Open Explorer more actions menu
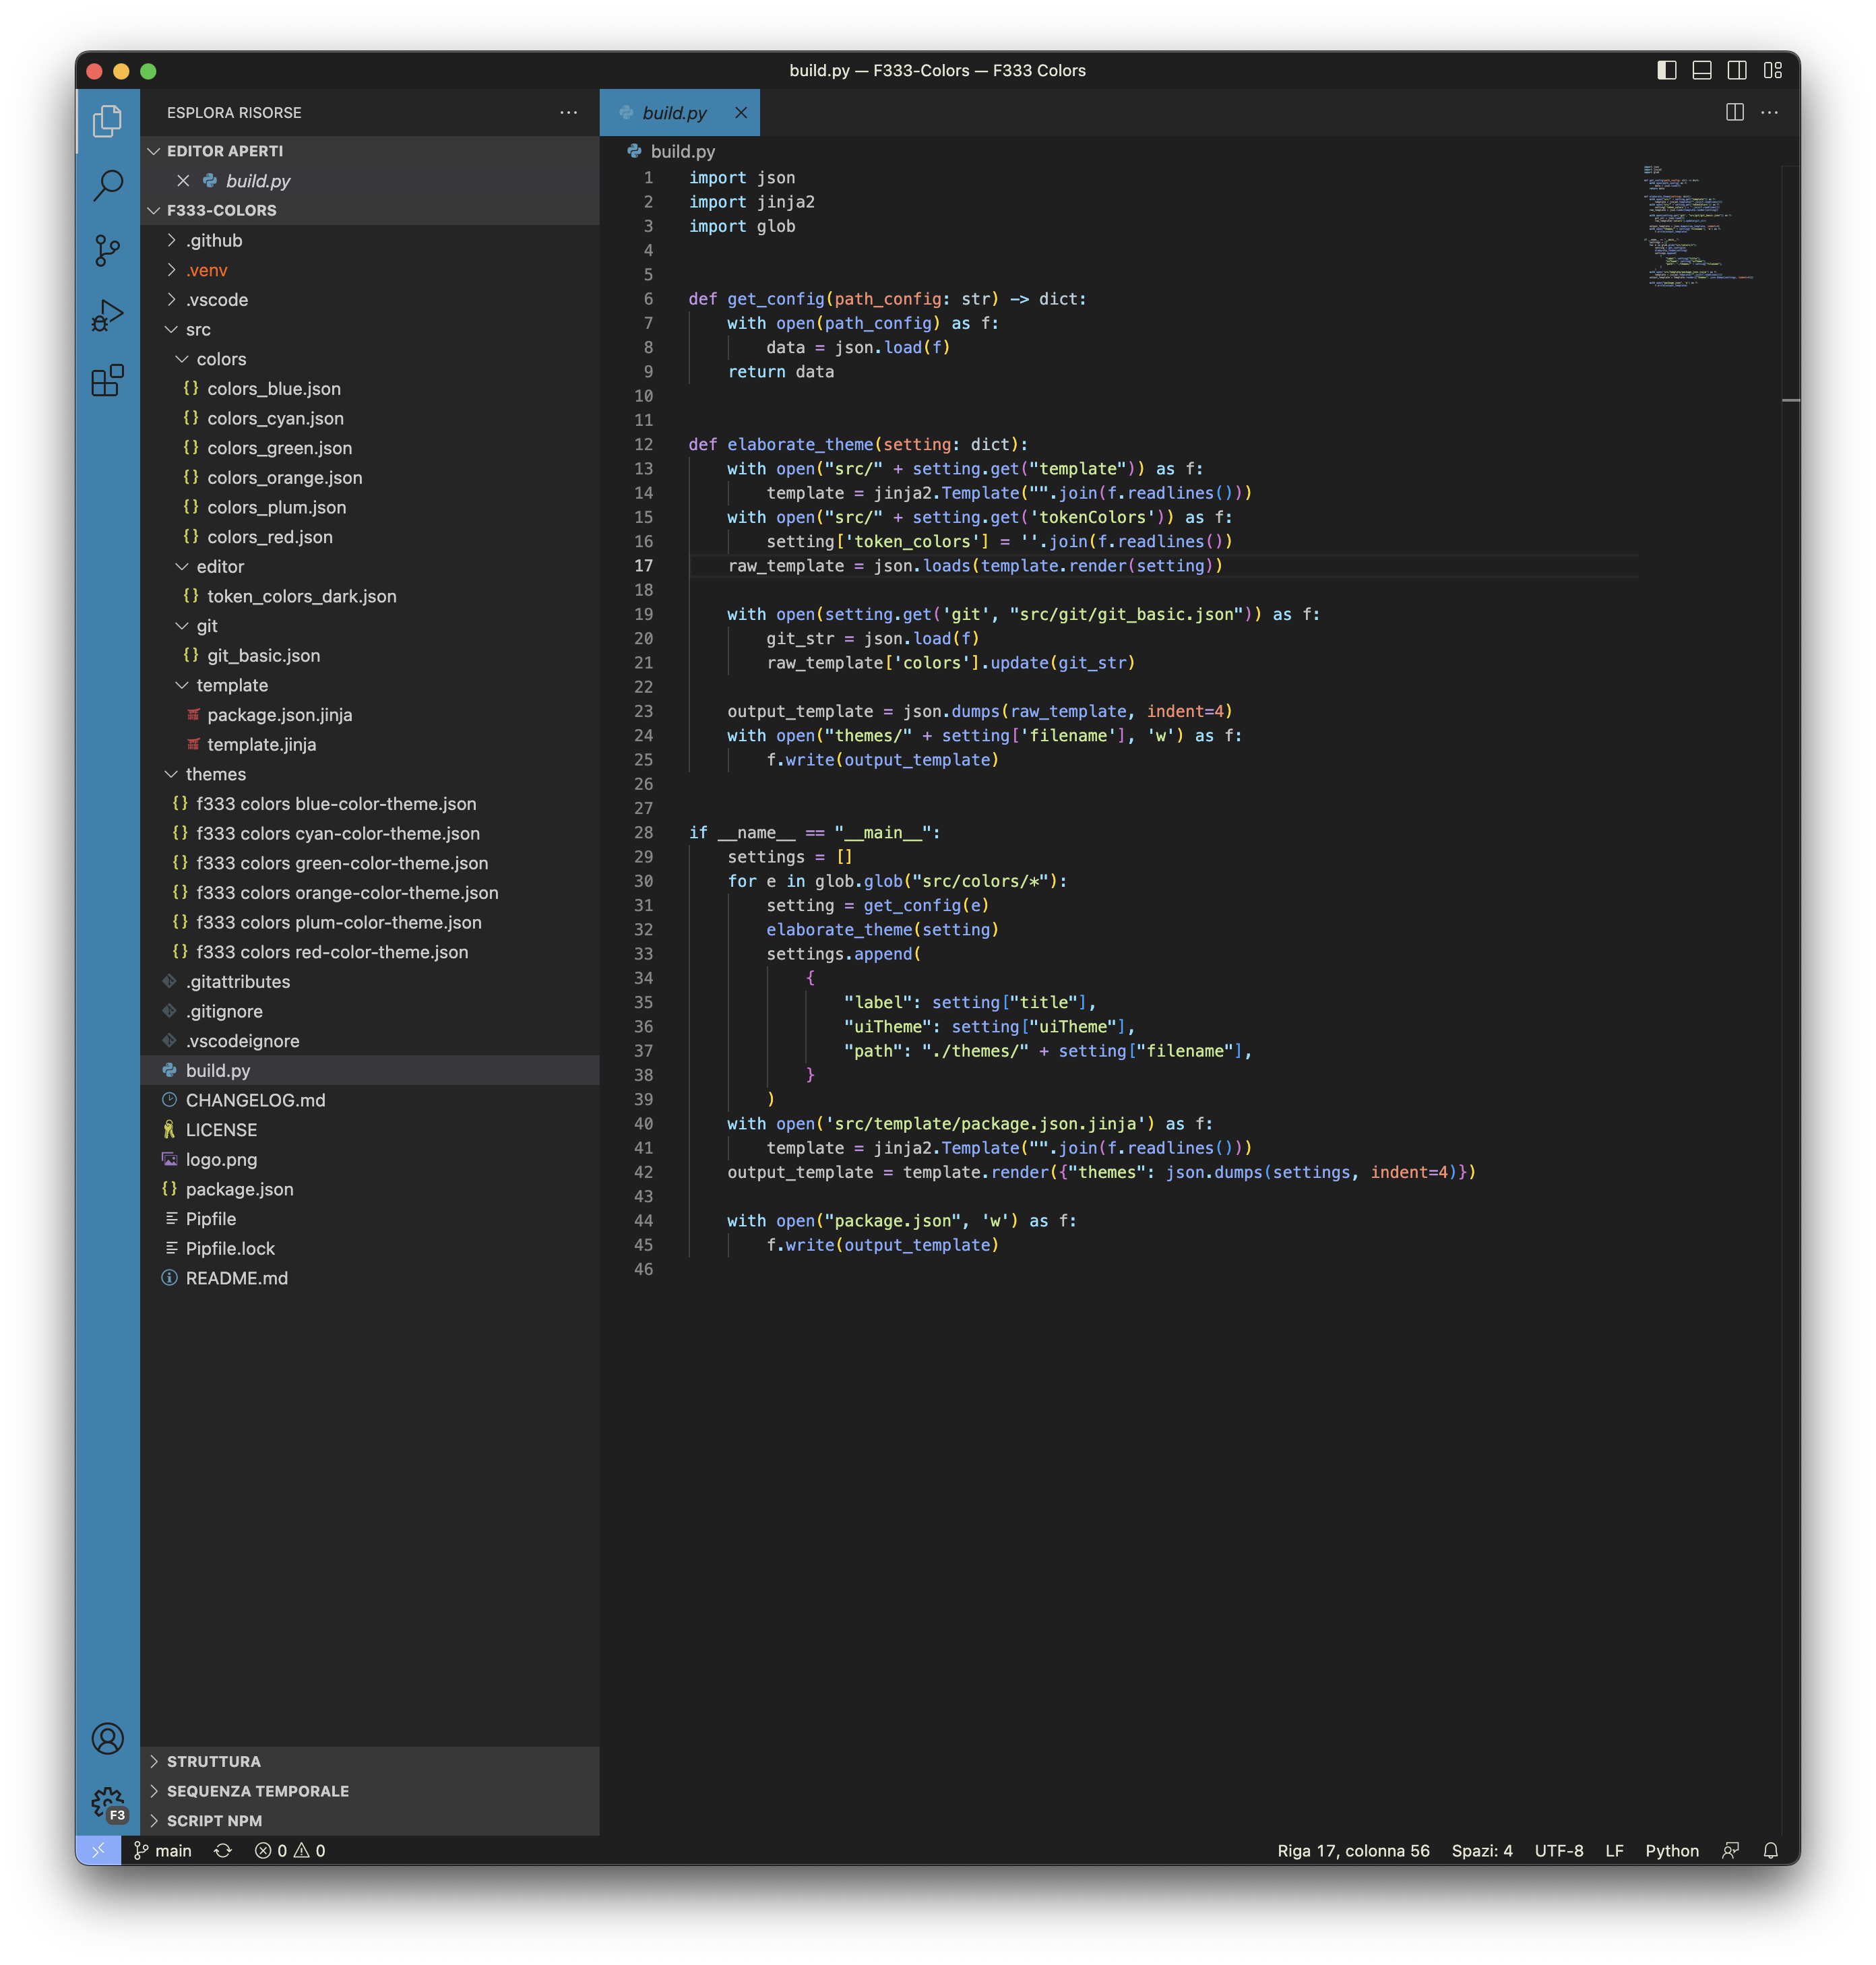 (x=568, y=113)
